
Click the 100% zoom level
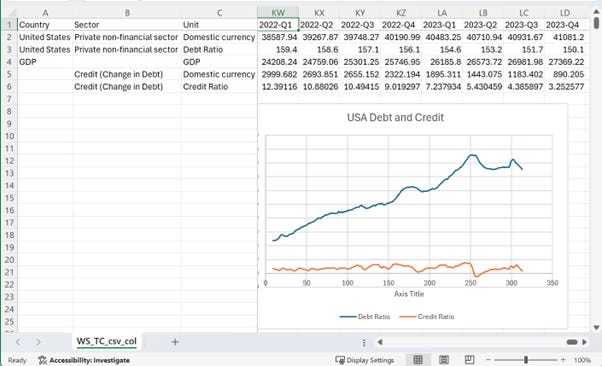(x=582, y=360)
